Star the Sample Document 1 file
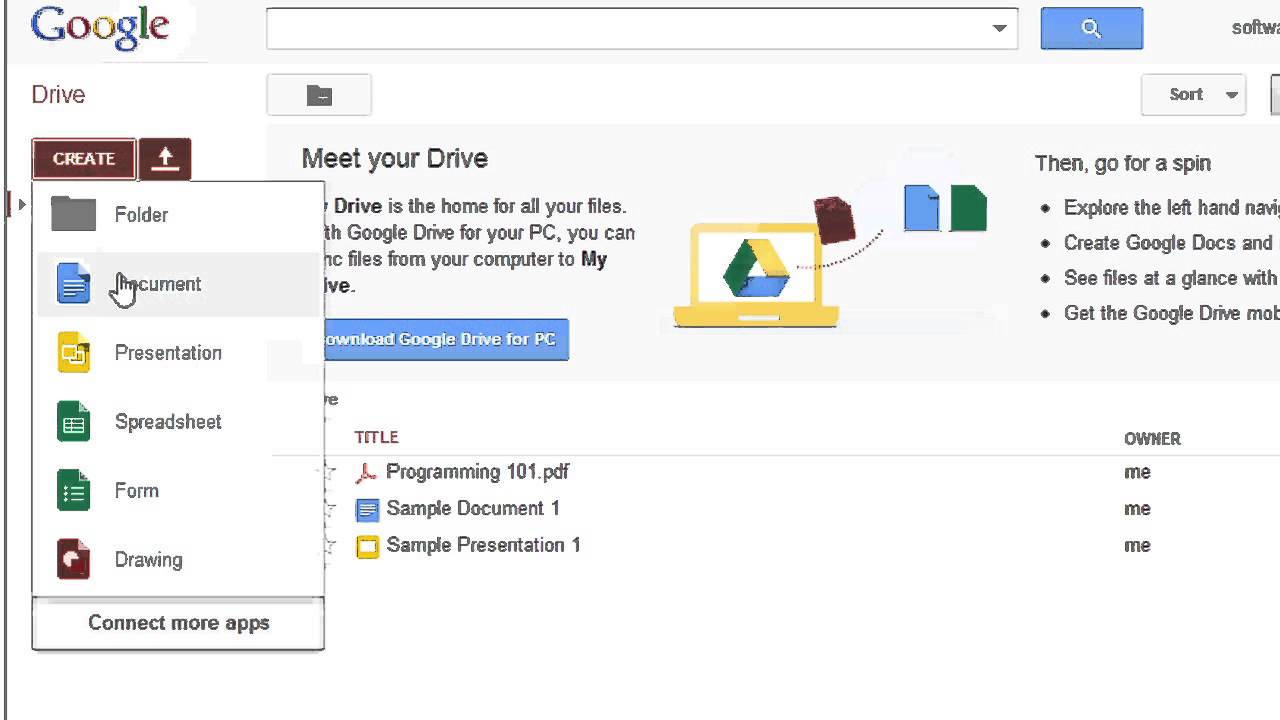Viewport: 1280px width, 720px height. [x=329, y=509]
